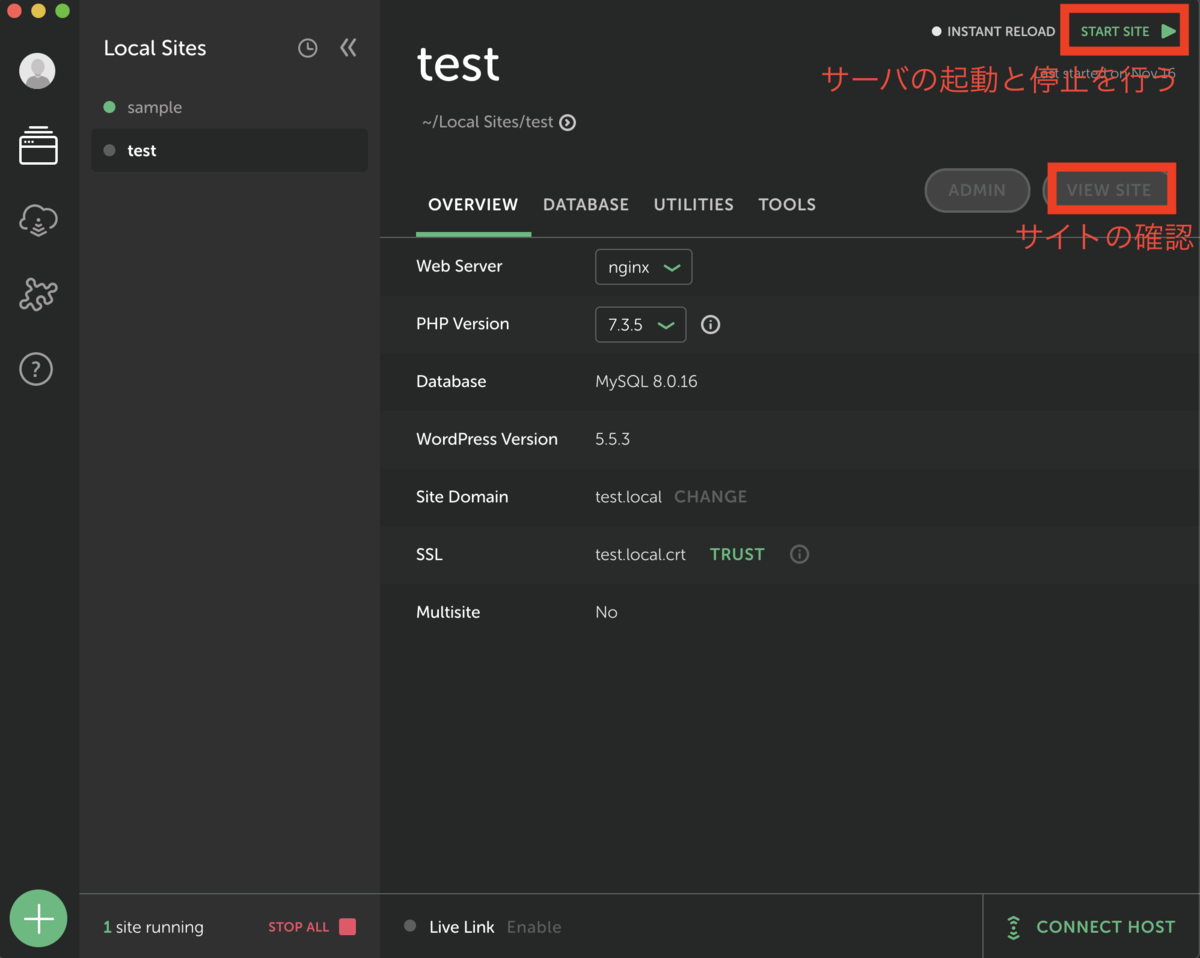The height and width of the screenshot is (958, 1200).
Task: Open the user account avatar
Action: [37, 71]
